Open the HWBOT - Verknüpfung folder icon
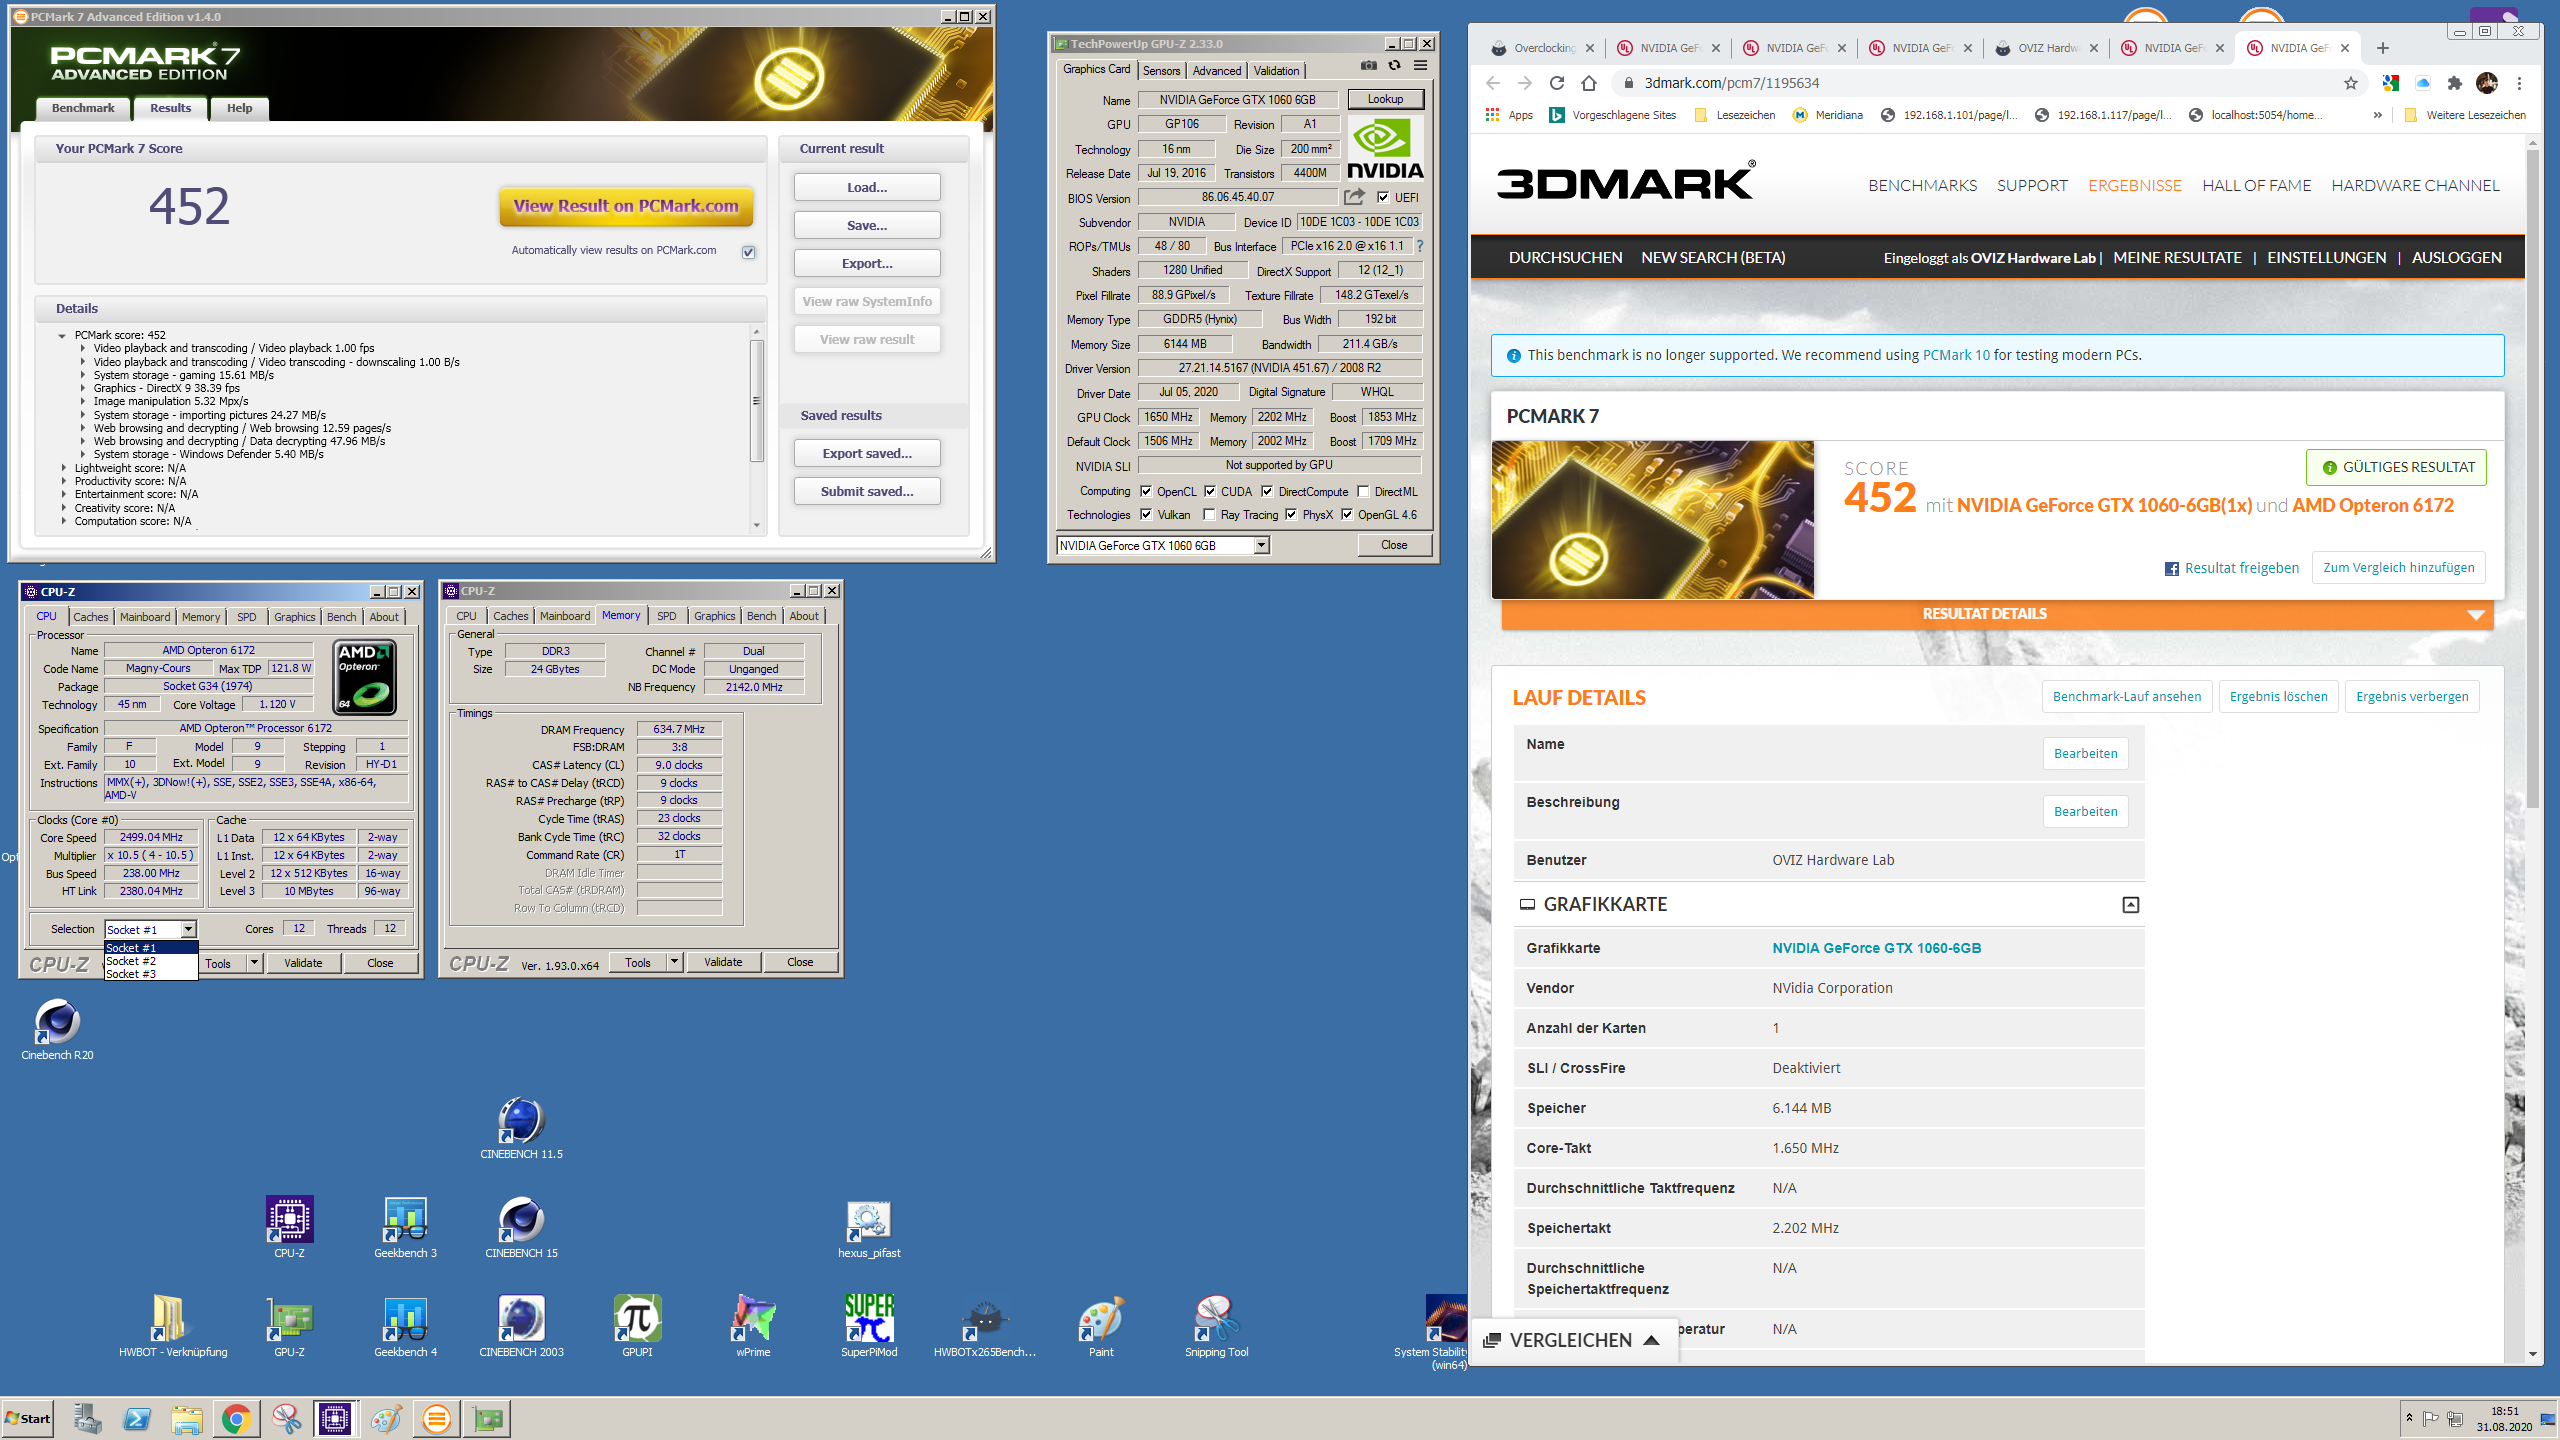This screenshot has width=2560, height=1440. [173, 1326]
